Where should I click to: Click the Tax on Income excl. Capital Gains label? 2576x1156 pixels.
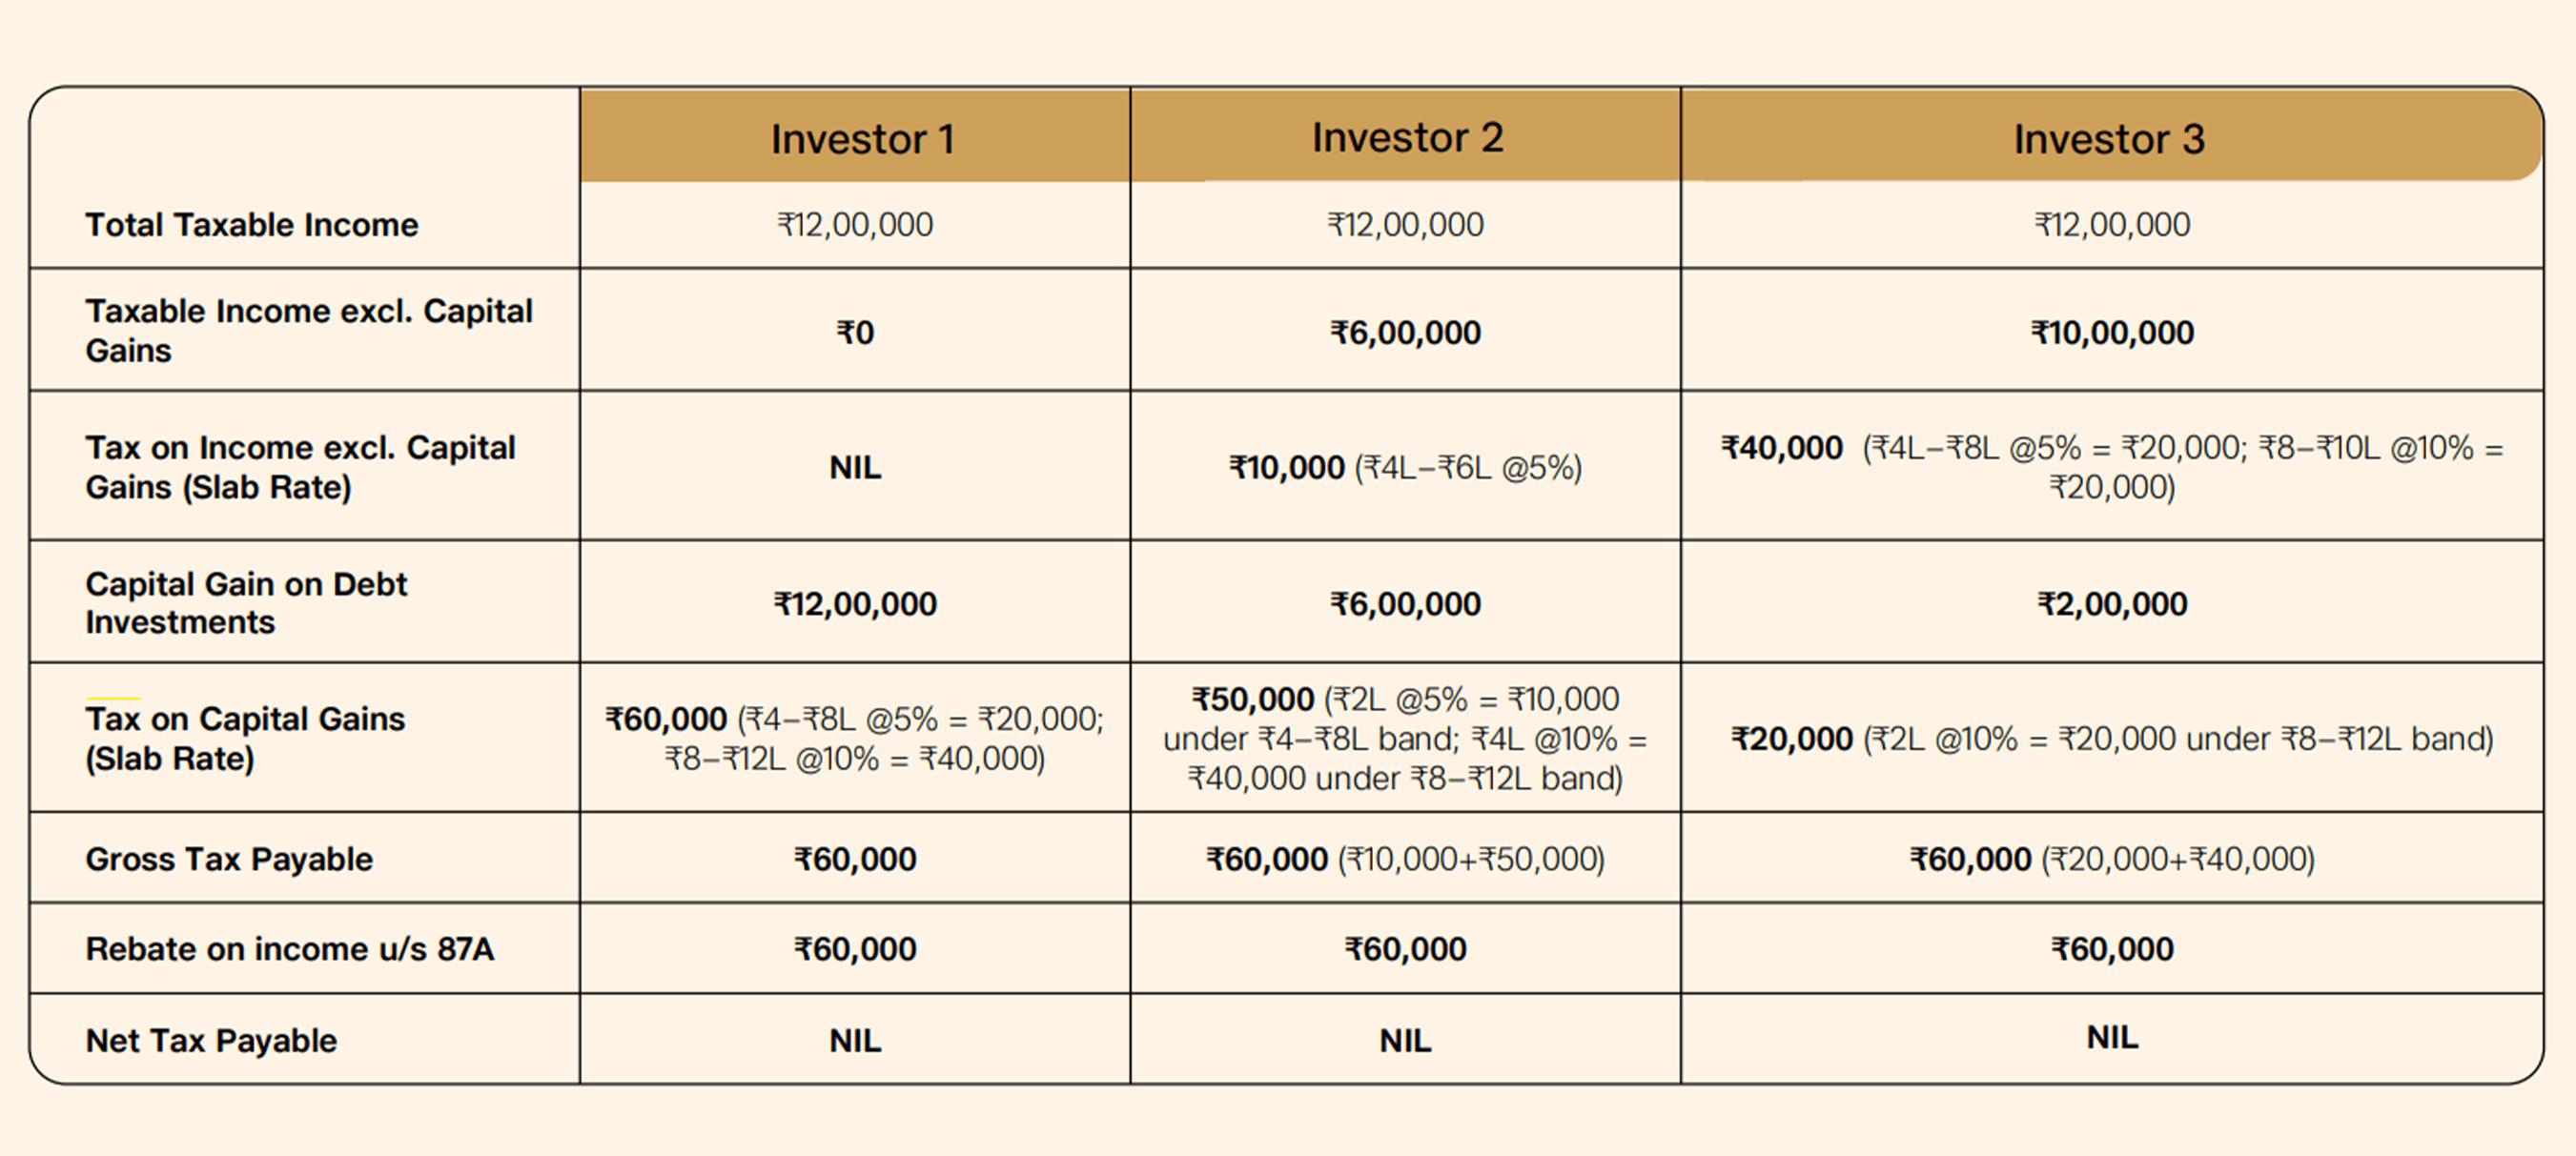pos(300,466)
